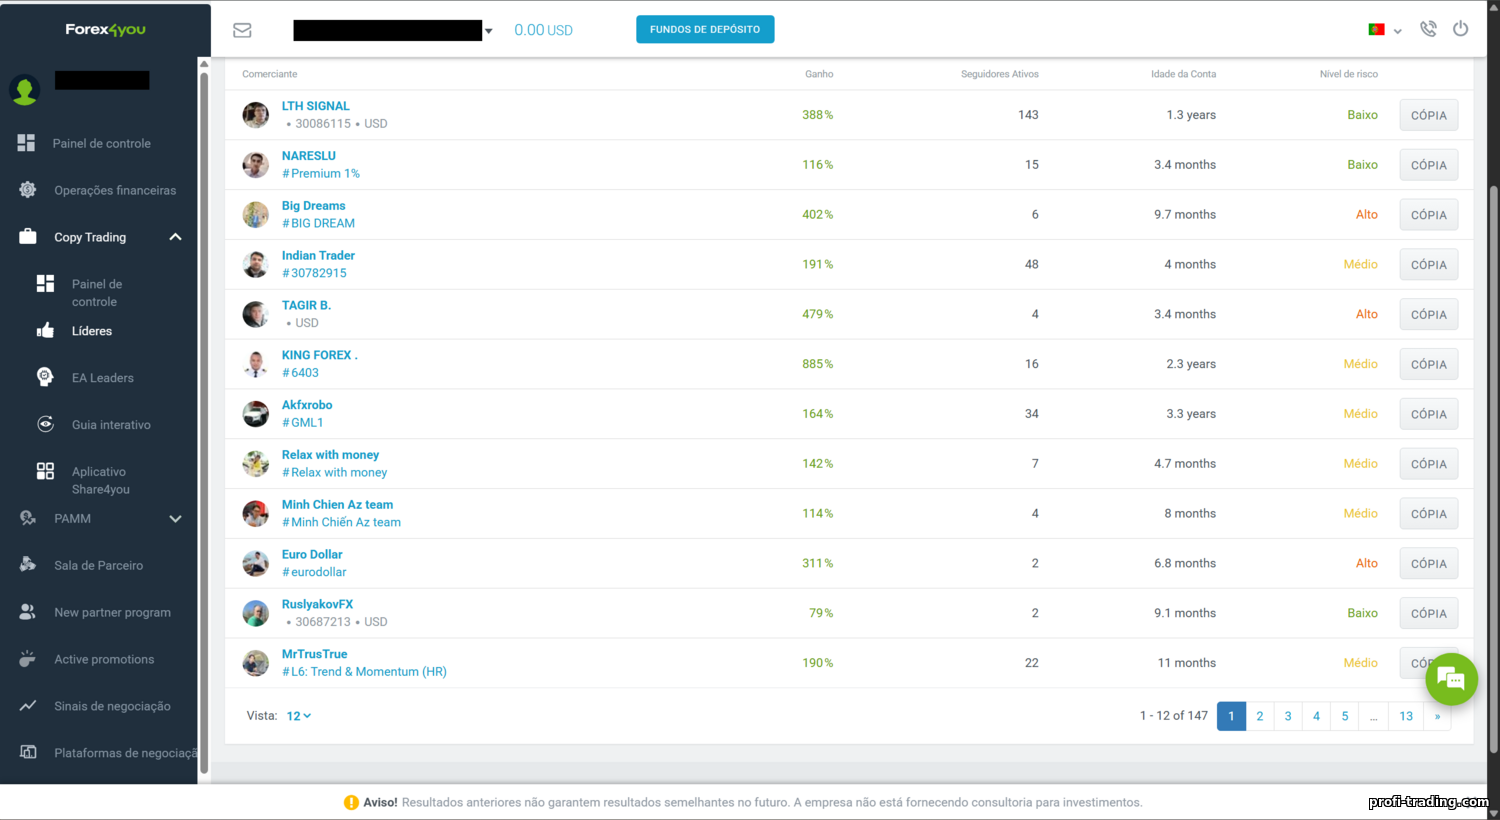
Task: Click the power logout icon
Action: coord(1460,29)
